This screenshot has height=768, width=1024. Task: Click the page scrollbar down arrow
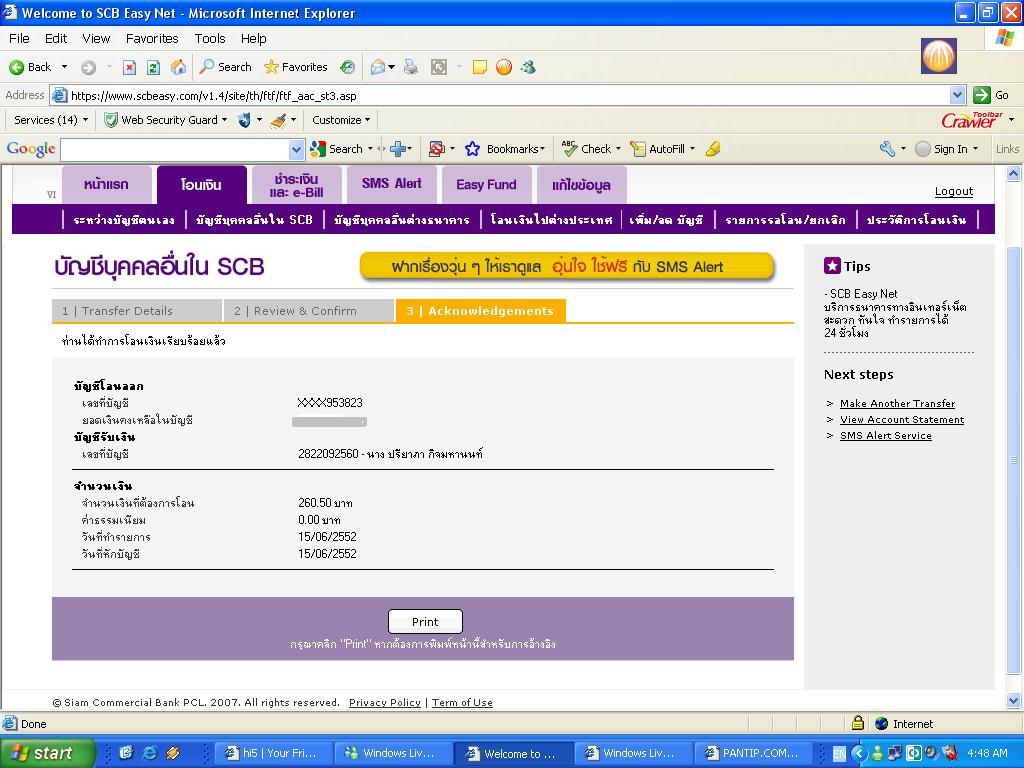click(x=1014, y=701)
